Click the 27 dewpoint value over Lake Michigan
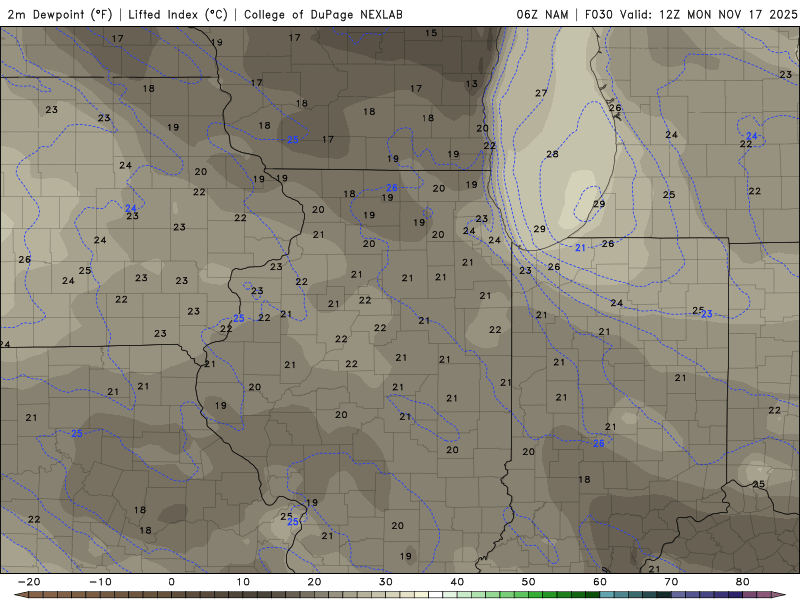The image size is (800, 600). 541,93
